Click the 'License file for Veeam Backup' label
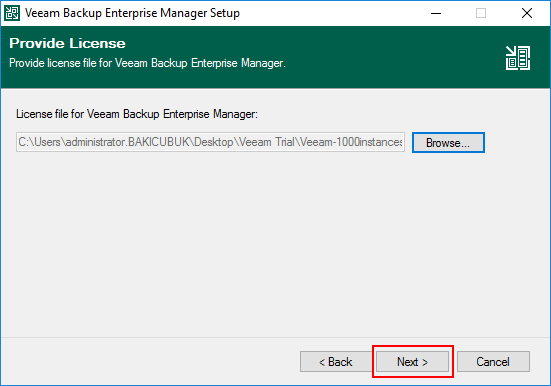This screenshot has width=551, height=386. click(x=137, y=114)
